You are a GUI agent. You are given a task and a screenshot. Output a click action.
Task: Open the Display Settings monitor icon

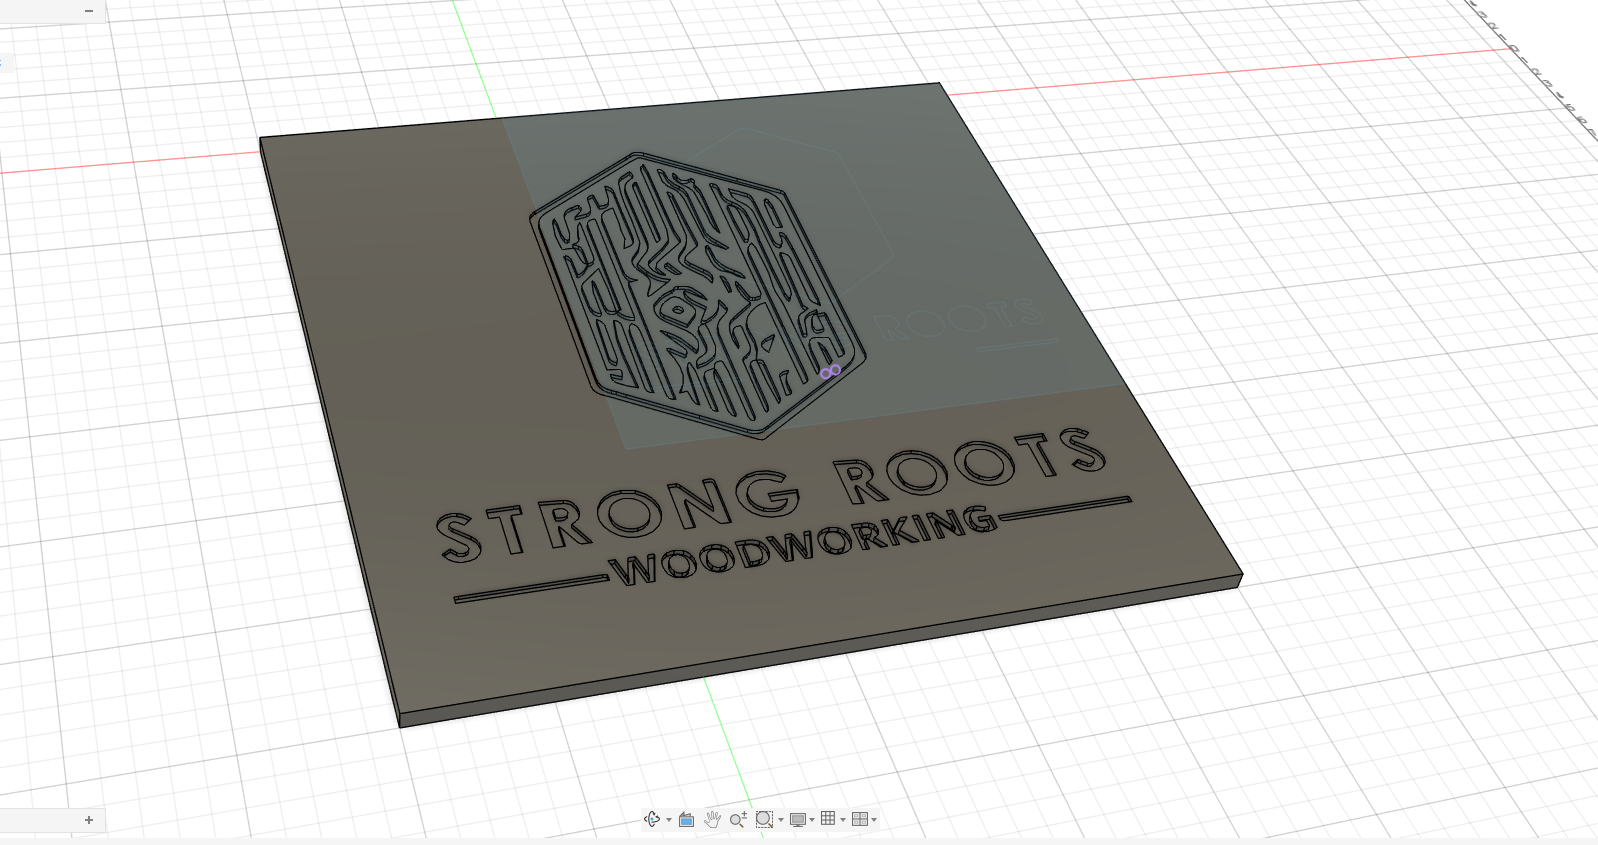797,819
